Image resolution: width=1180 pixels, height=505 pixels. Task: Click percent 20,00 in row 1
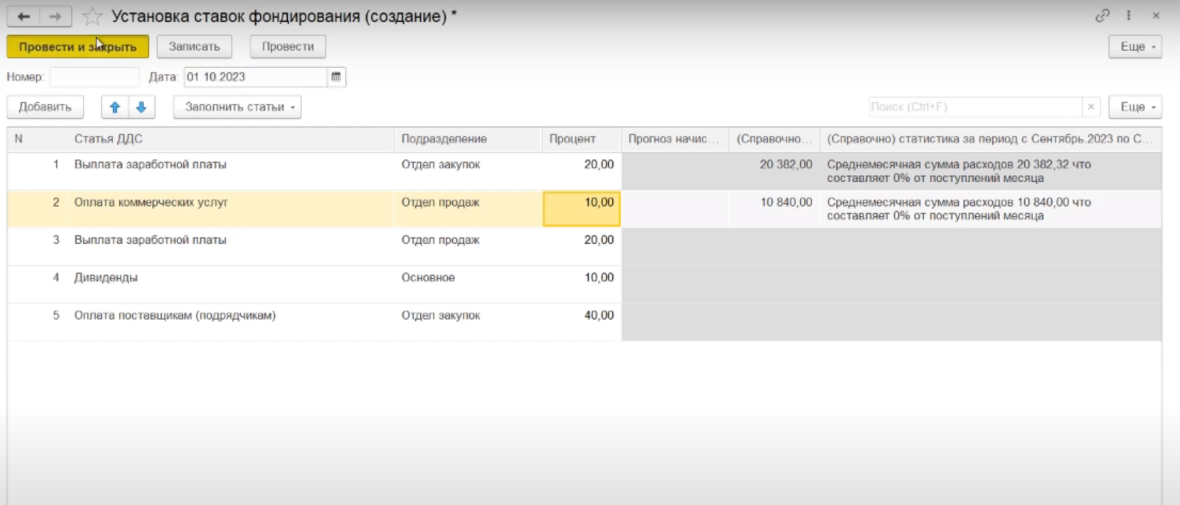[x=582, y=171]
